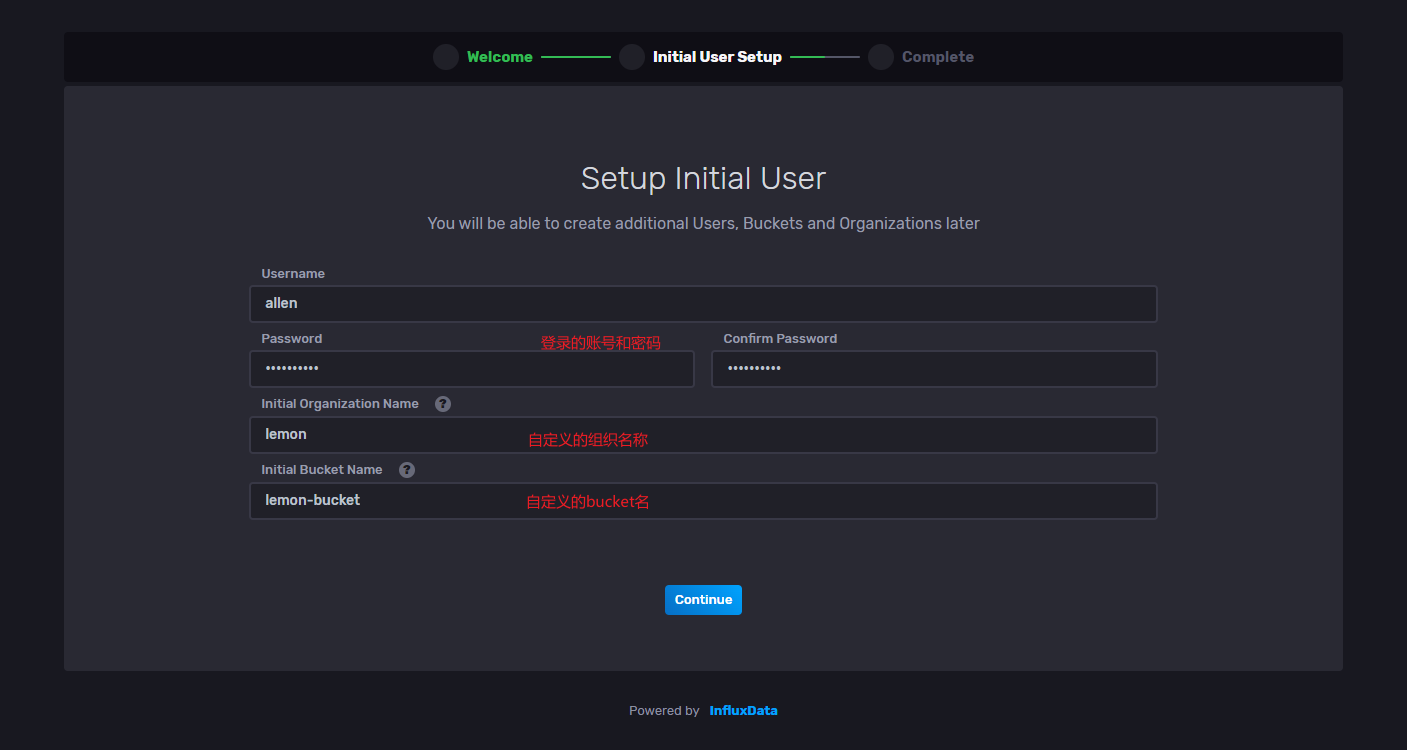Focus the Confirm Password input field
This screenshot has width=1407, height=750.
click(934, 369)
